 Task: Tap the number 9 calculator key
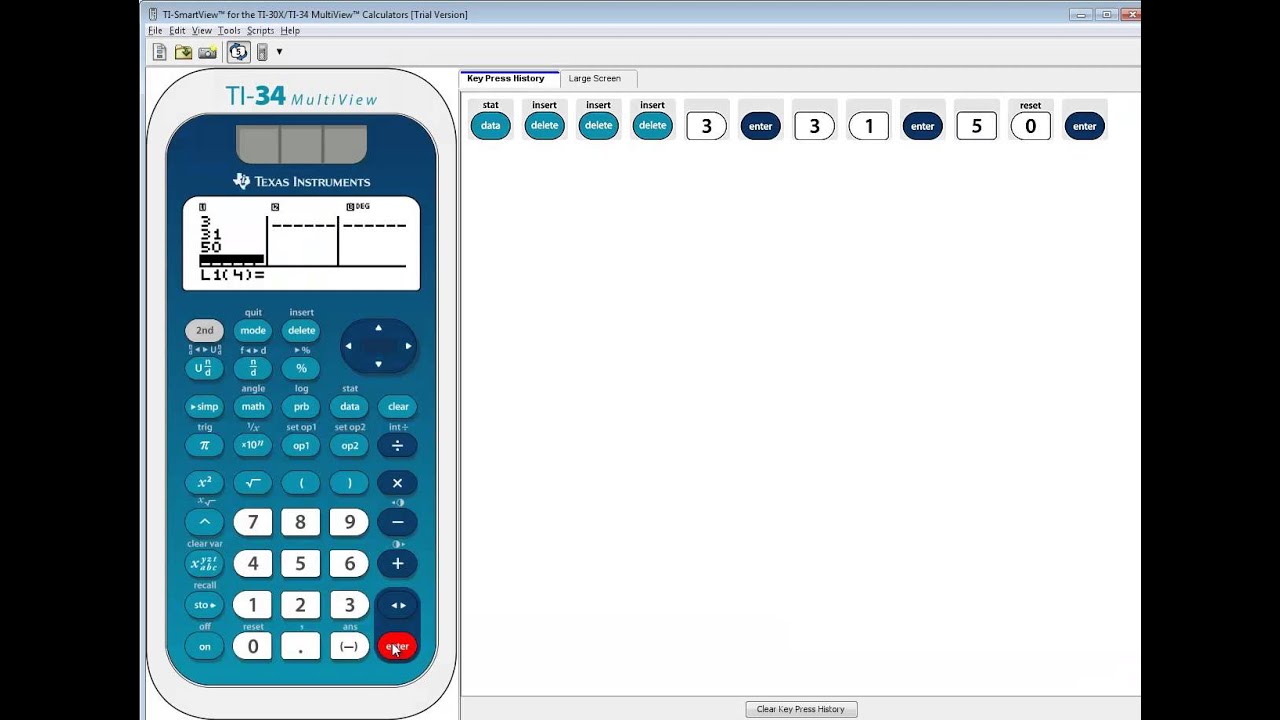coord(349,522)
